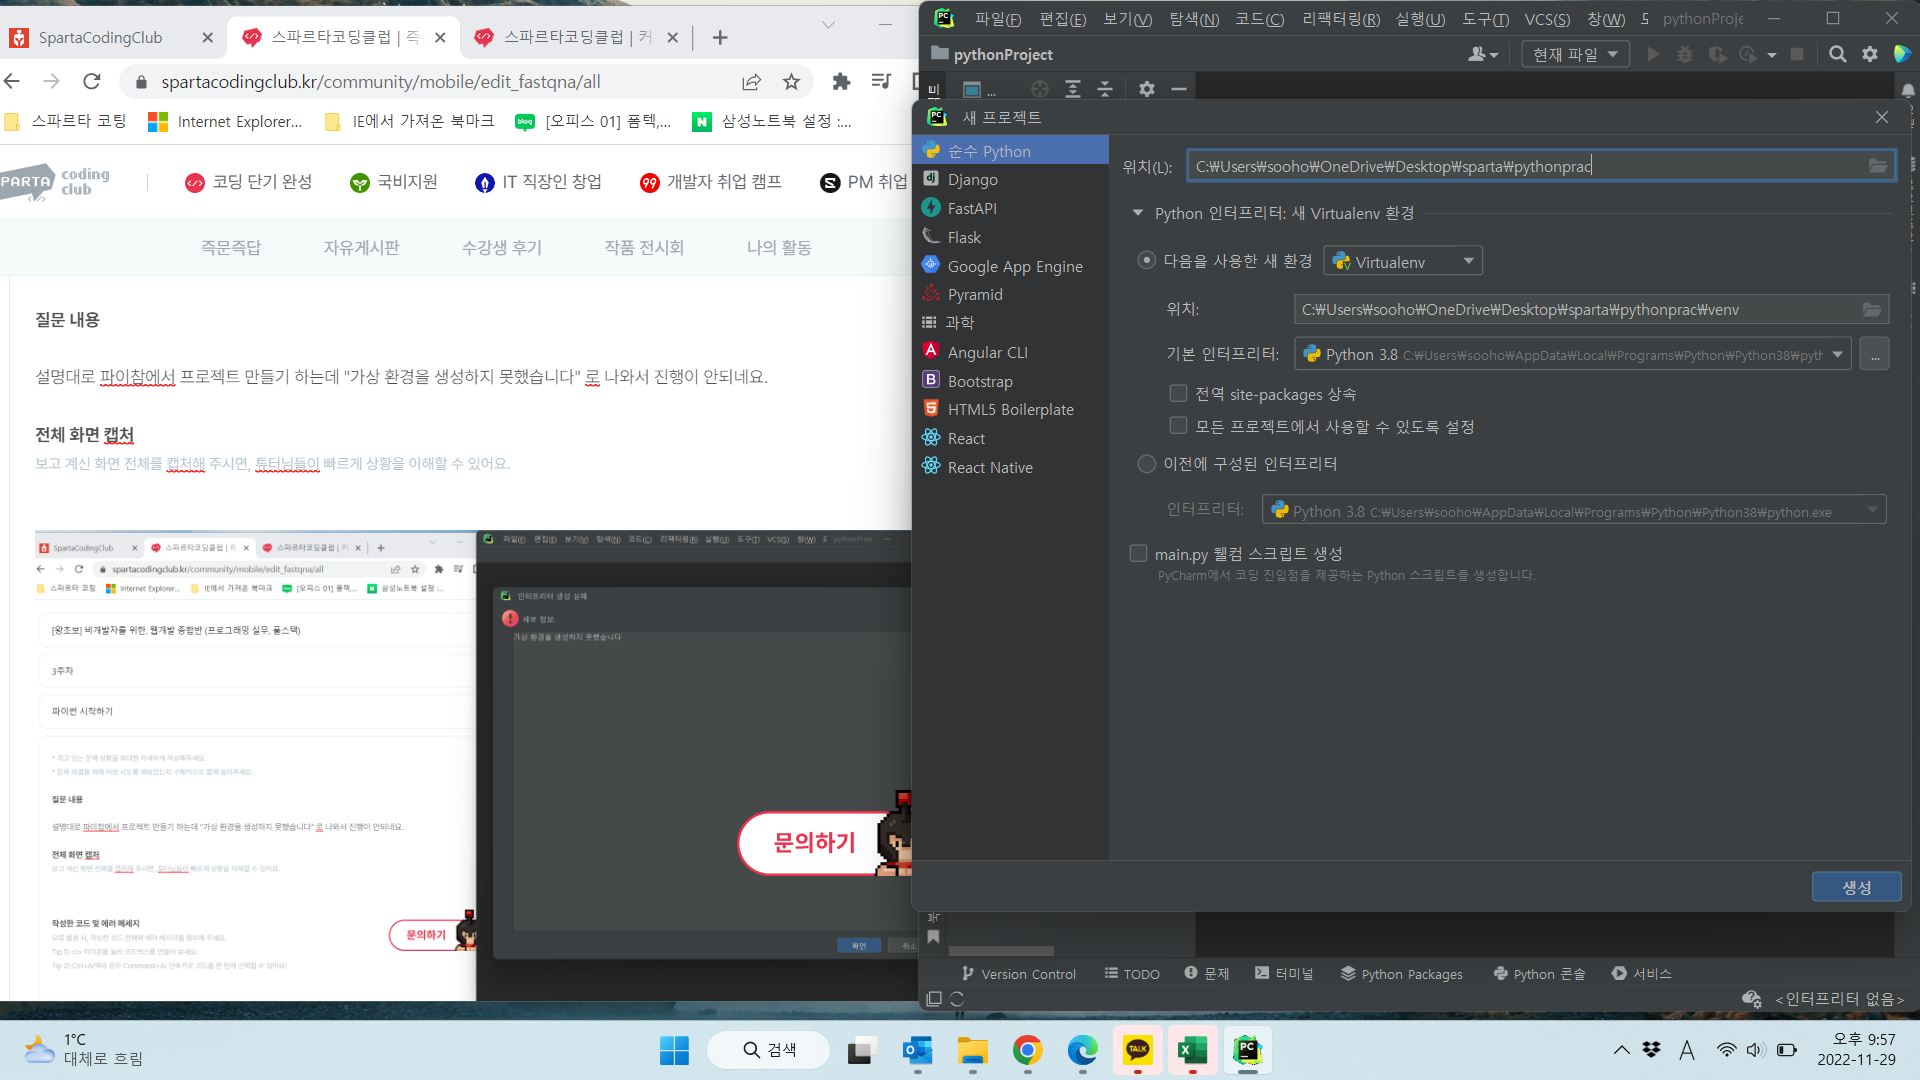Viewport: 1920px width, 1080px height.
Task: Select 순수 Python project type
Action: (x=1010, y=151)
